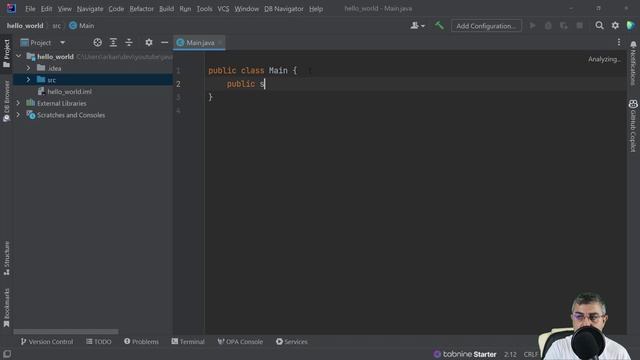Select the External Libraries row
The width and height of the screenshot is (640, 360).
pos(93,103)
